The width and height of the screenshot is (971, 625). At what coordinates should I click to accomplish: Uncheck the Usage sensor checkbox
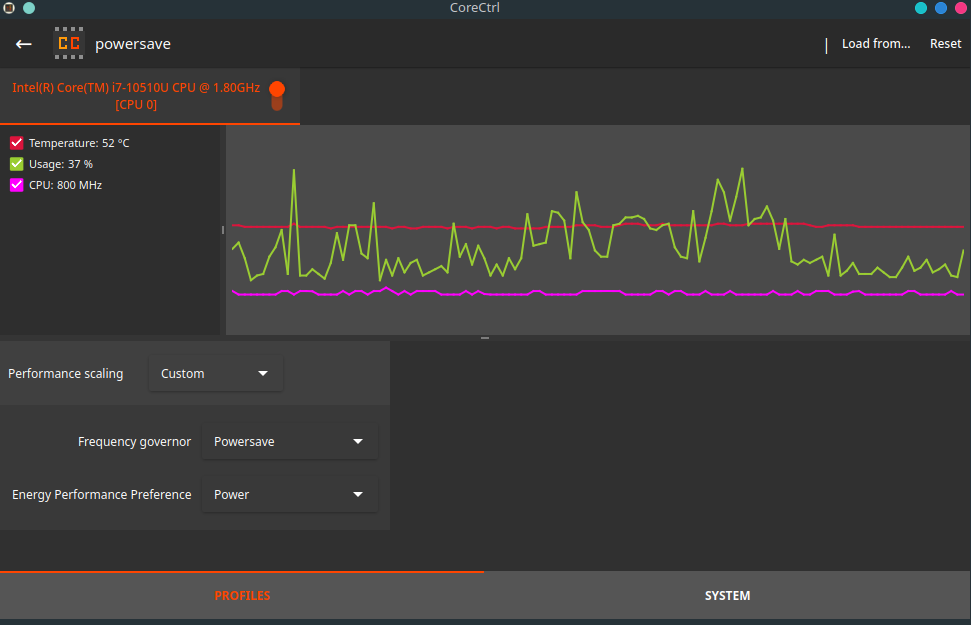[x=17, y=164]
